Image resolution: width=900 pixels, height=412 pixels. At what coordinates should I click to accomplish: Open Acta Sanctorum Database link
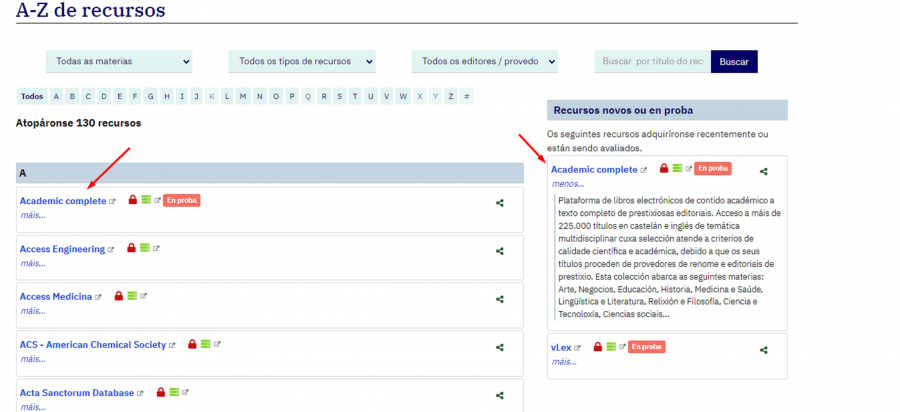[x=77, y=393]
